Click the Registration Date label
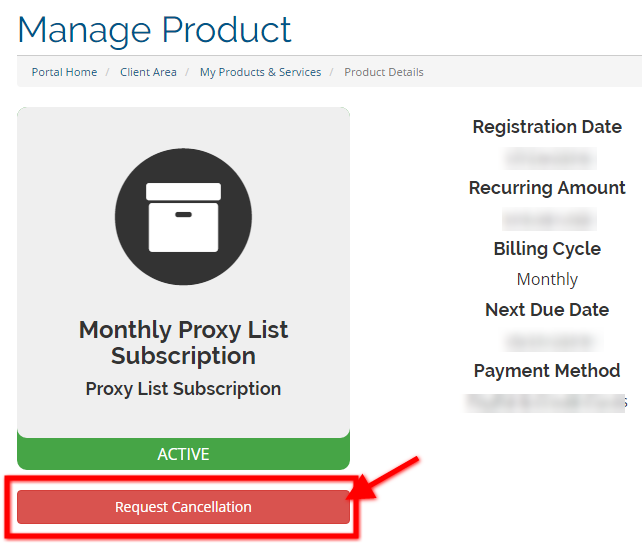 tap(547, 127)
